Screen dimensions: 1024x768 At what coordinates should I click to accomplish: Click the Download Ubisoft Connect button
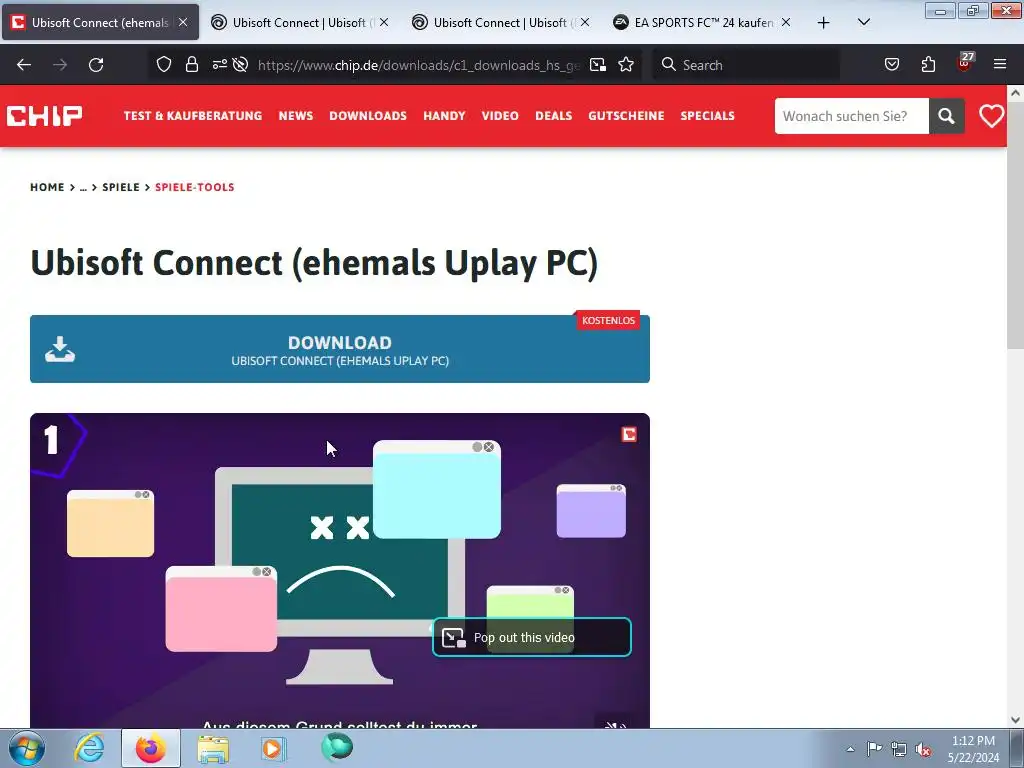click(x=340, y=349)
